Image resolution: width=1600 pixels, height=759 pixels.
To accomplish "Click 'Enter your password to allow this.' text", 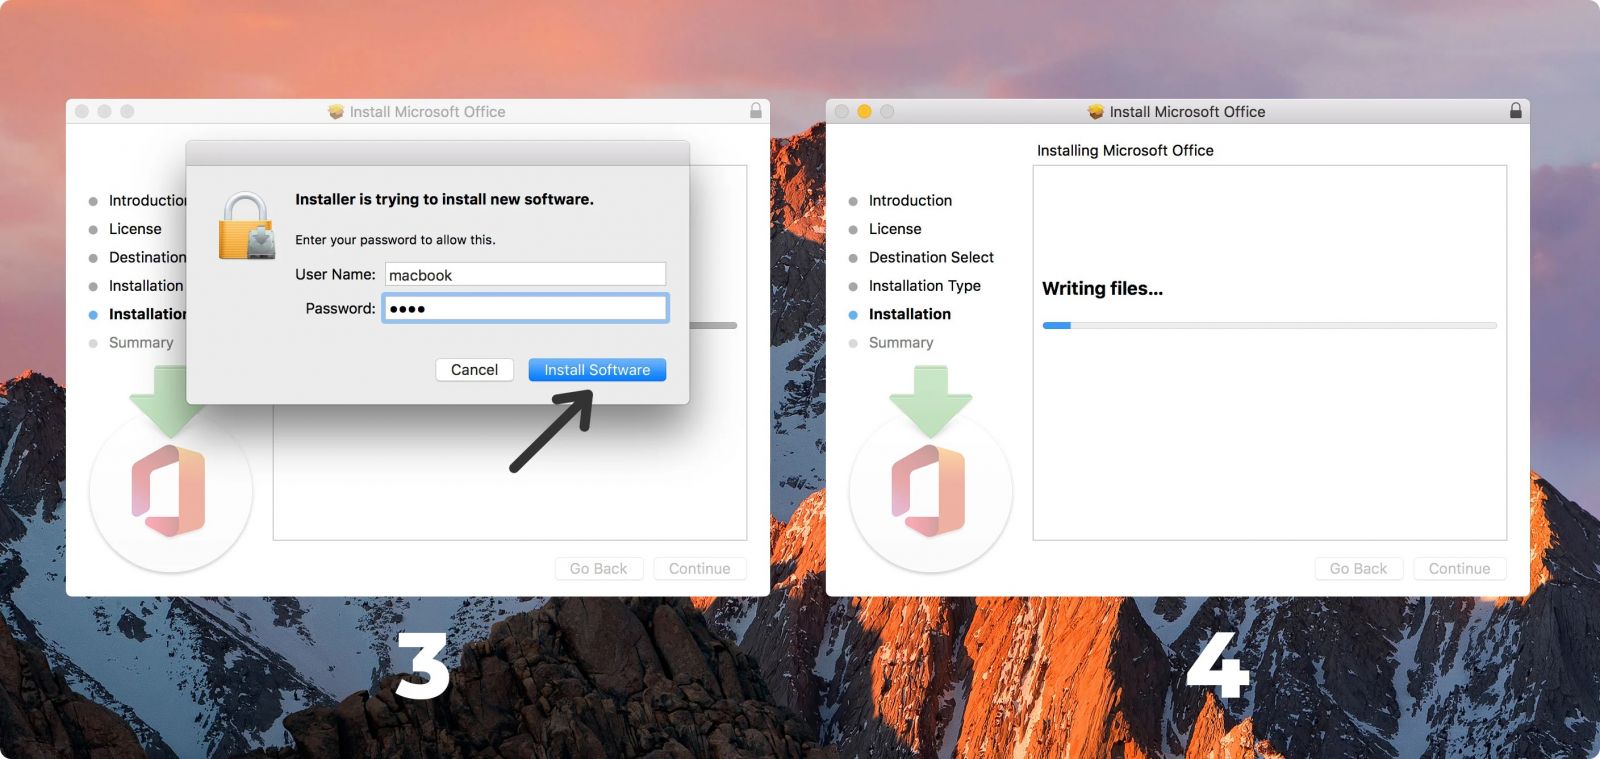I will point(395,240).
